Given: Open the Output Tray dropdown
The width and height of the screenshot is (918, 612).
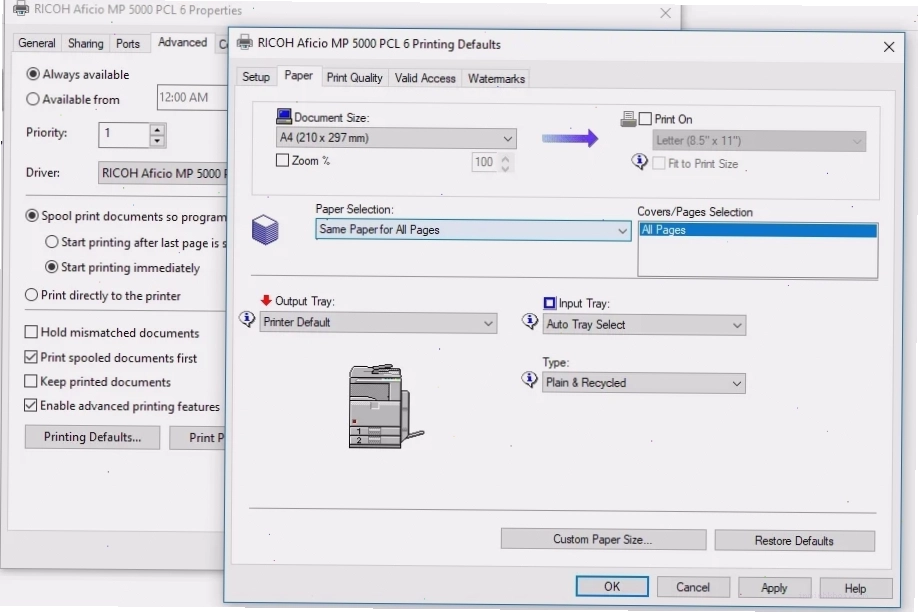Looking at the screenshot, I should point(378,323).
